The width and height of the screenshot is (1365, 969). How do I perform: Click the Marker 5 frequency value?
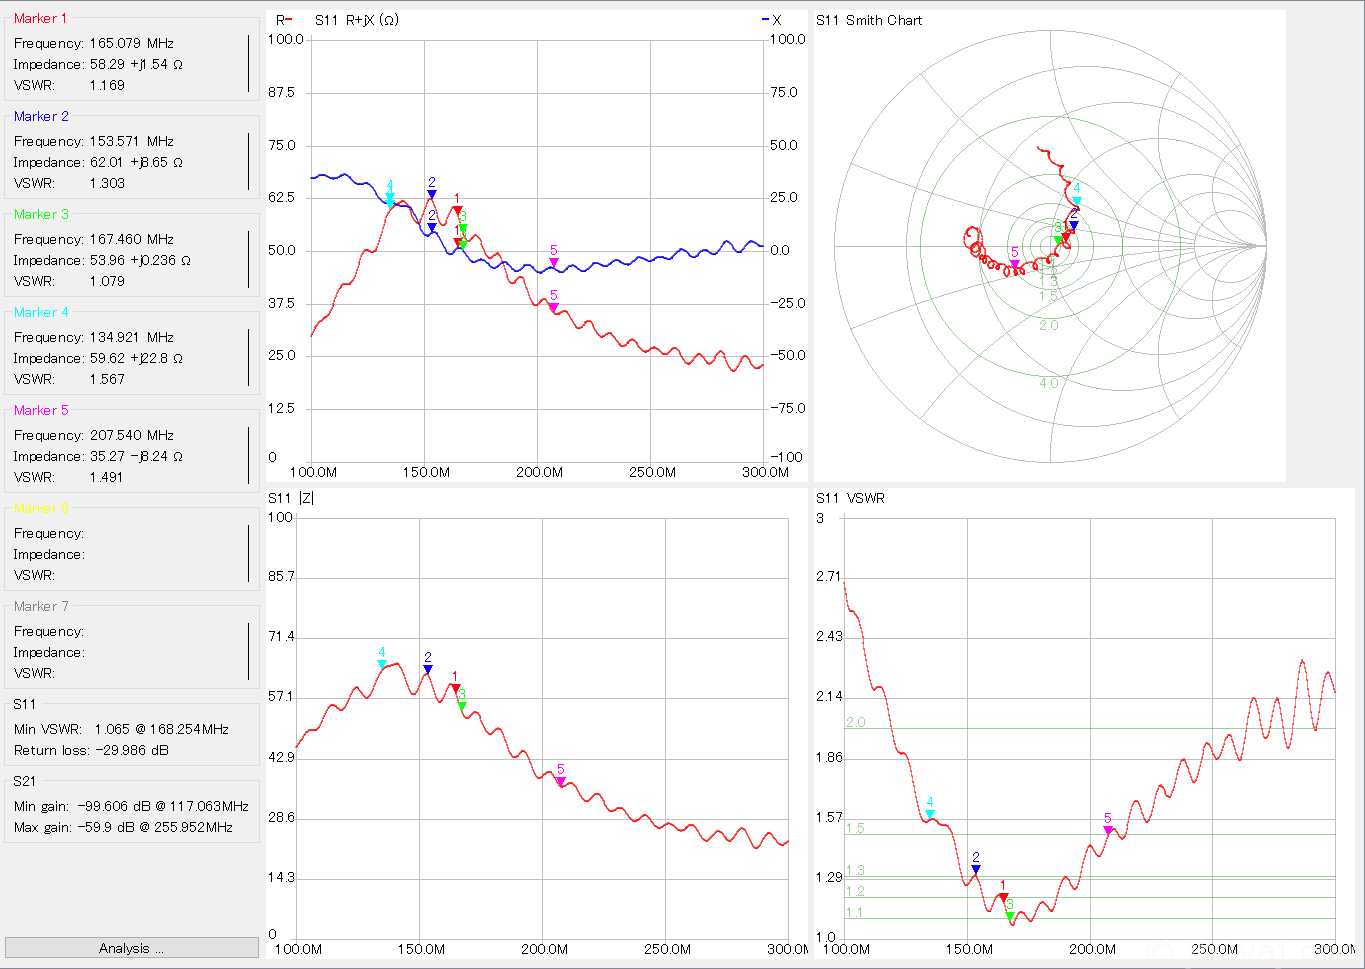tap(131, 435)
